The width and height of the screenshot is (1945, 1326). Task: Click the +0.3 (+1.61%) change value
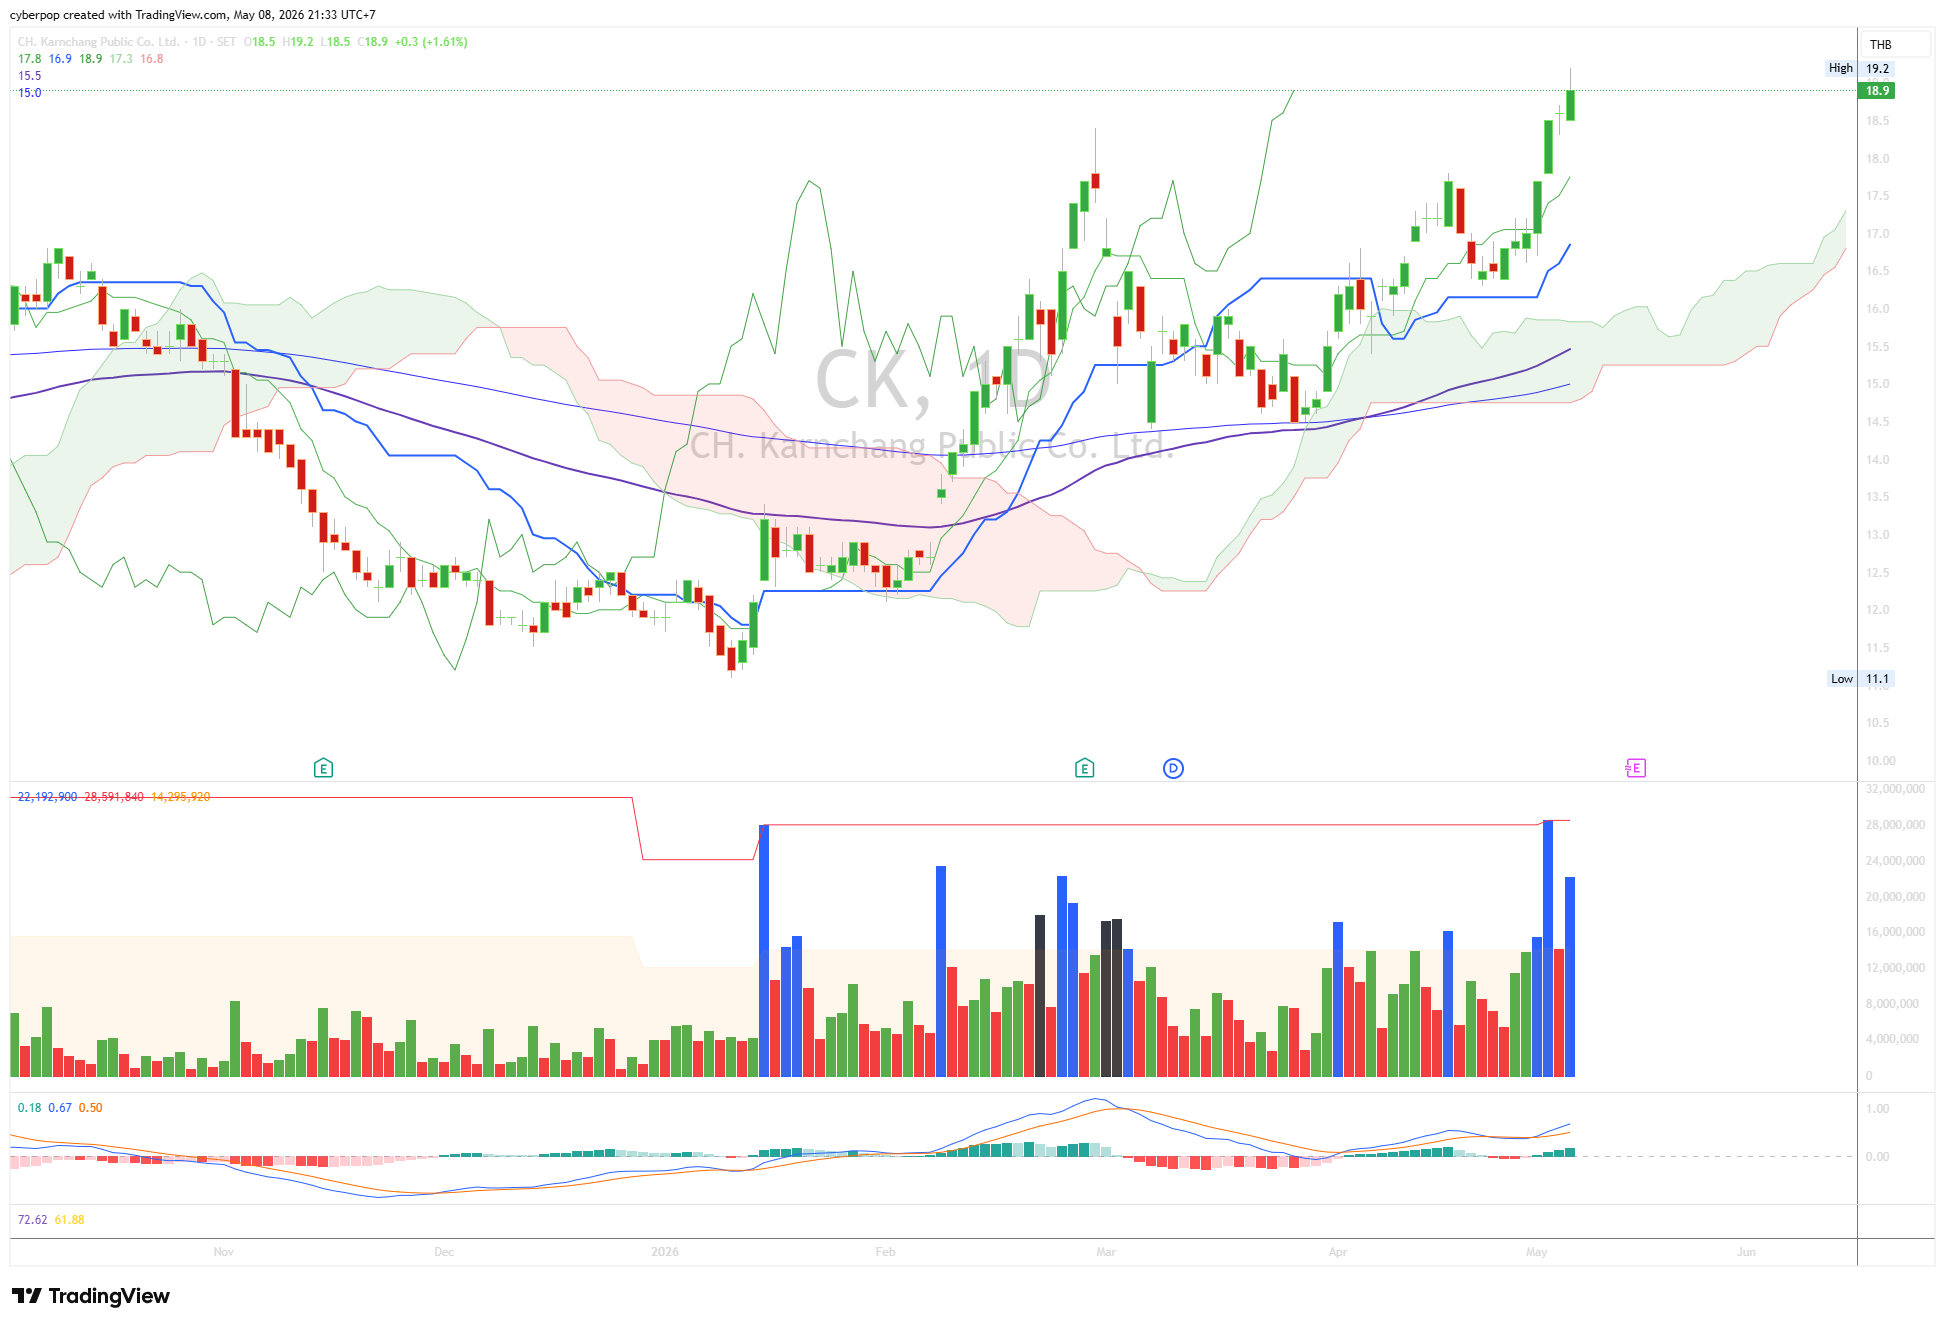[431, 42]
